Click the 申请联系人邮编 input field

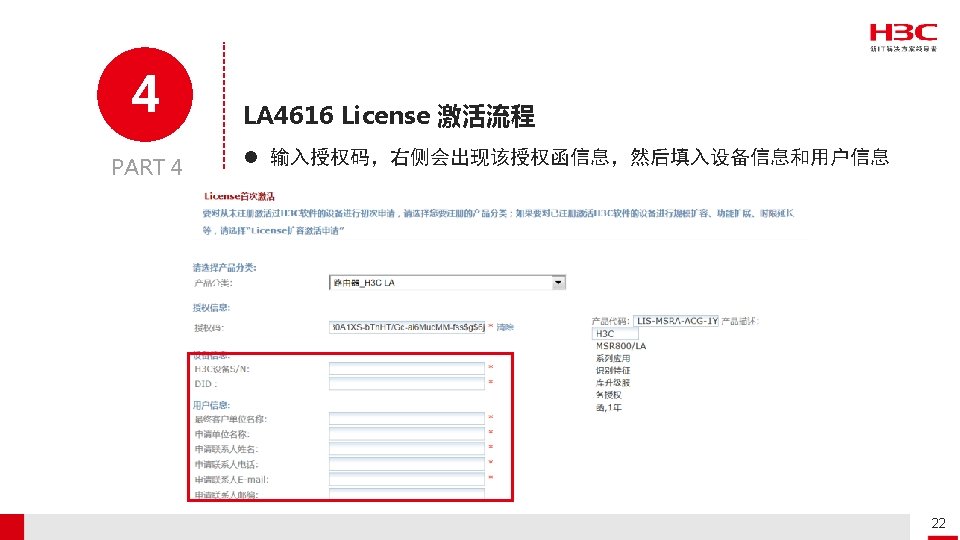click(x=407, y=493)
